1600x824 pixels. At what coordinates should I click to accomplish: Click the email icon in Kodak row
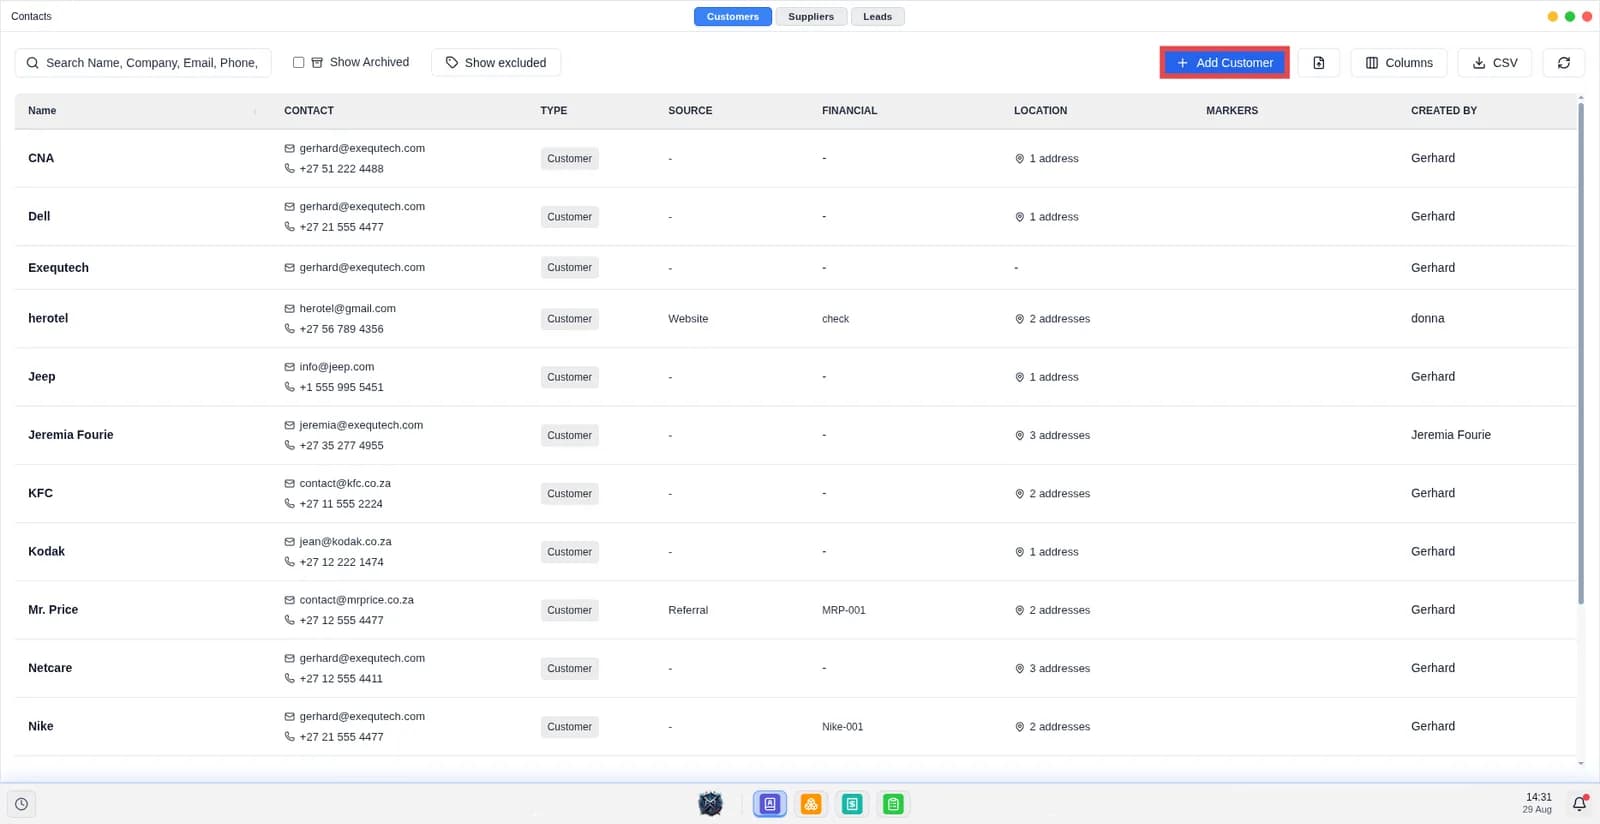pyautogui.click(x=289, y=542)
